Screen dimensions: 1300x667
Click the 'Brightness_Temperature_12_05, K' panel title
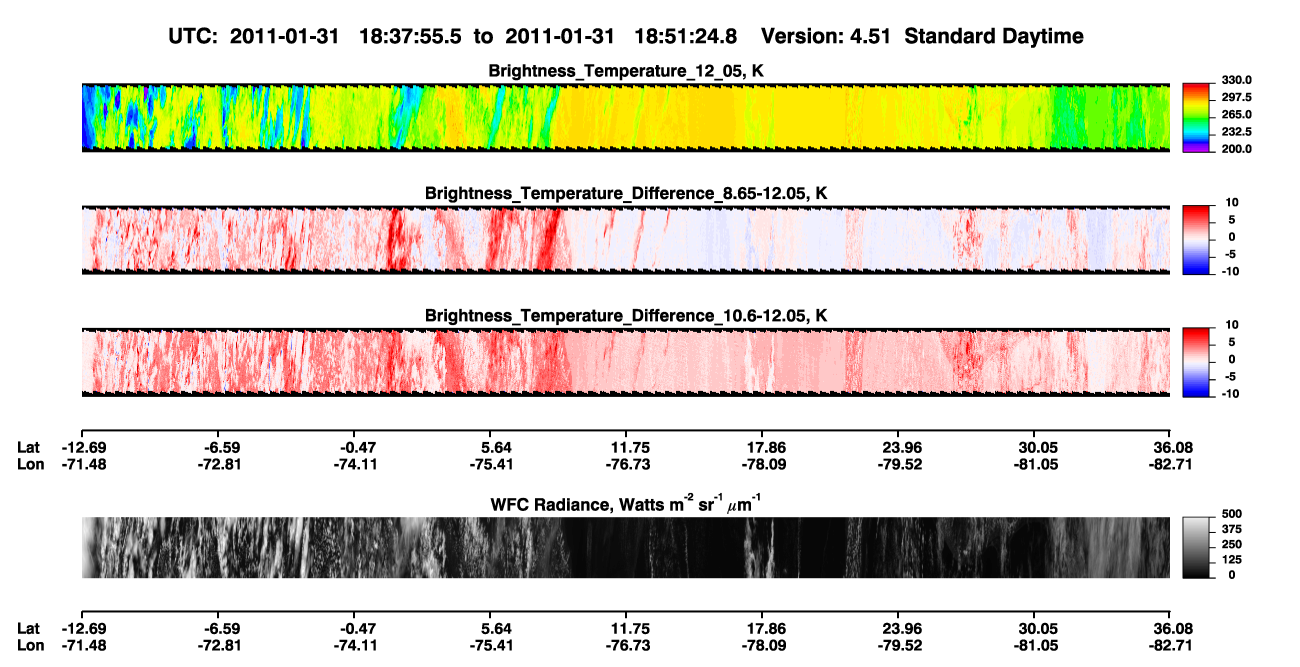[626, 72]
